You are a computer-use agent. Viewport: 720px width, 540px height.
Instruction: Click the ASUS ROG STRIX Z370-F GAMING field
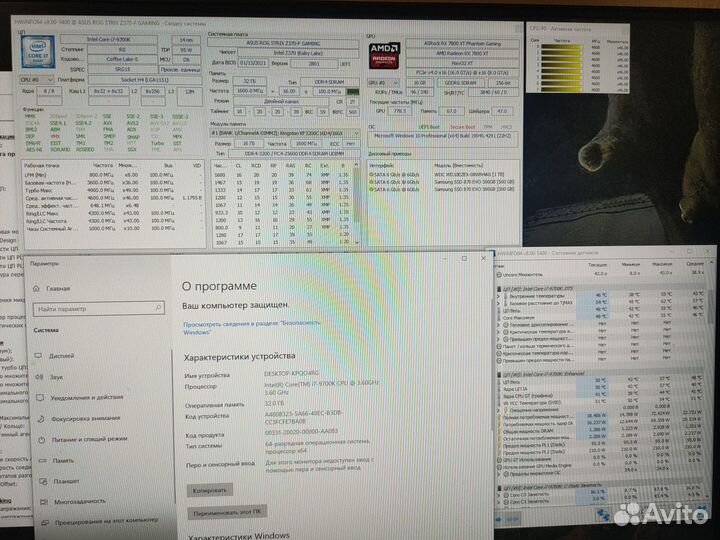(283, 43)
